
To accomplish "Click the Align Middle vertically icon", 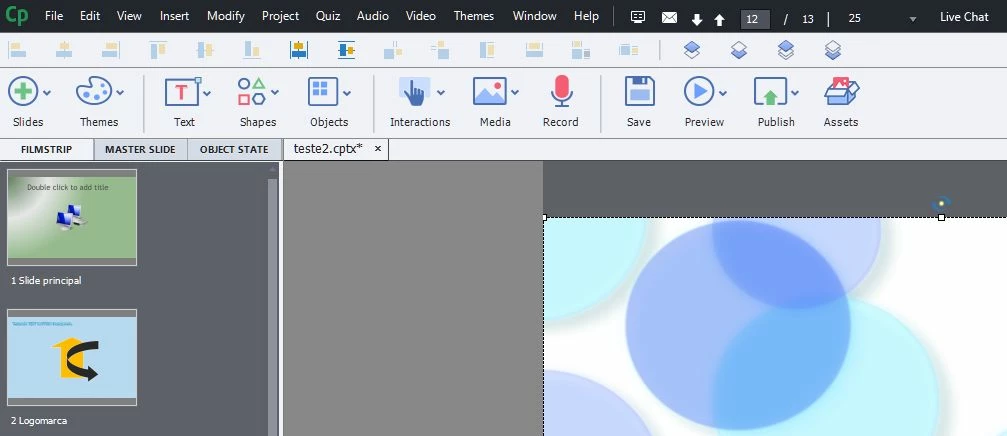I will (x=205, y=49).
